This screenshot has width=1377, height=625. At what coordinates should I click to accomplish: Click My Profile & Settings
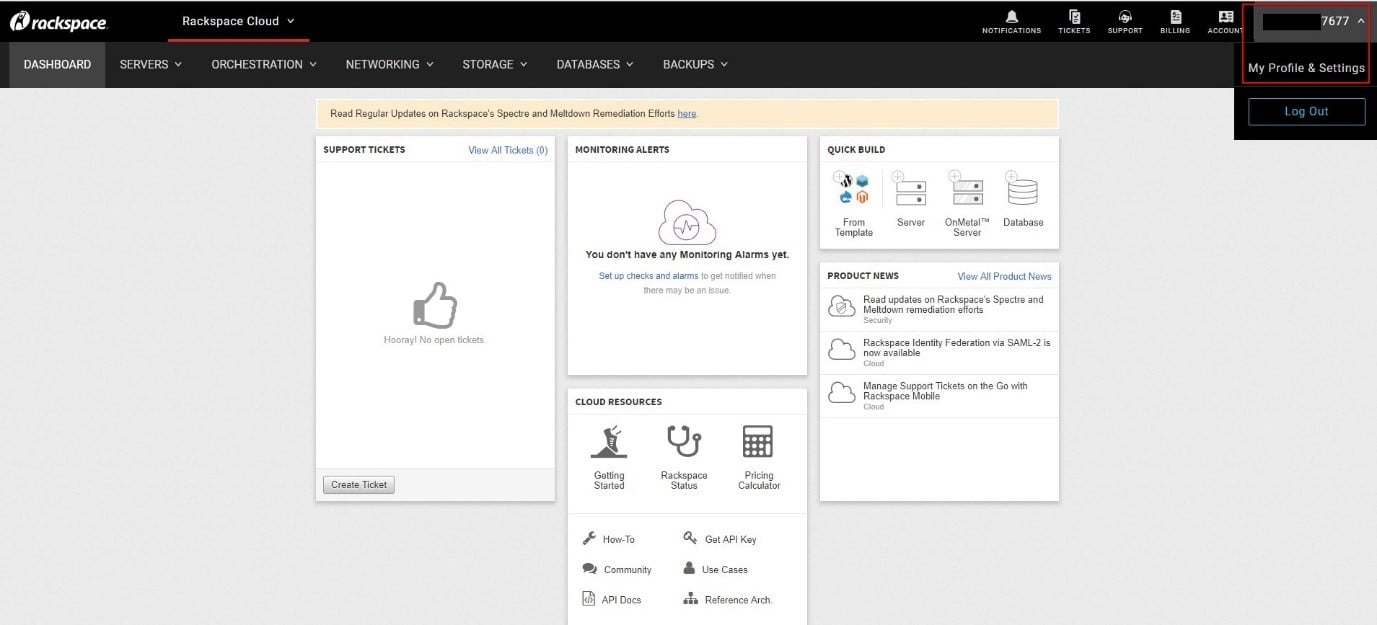click(x=1305, y=68)
